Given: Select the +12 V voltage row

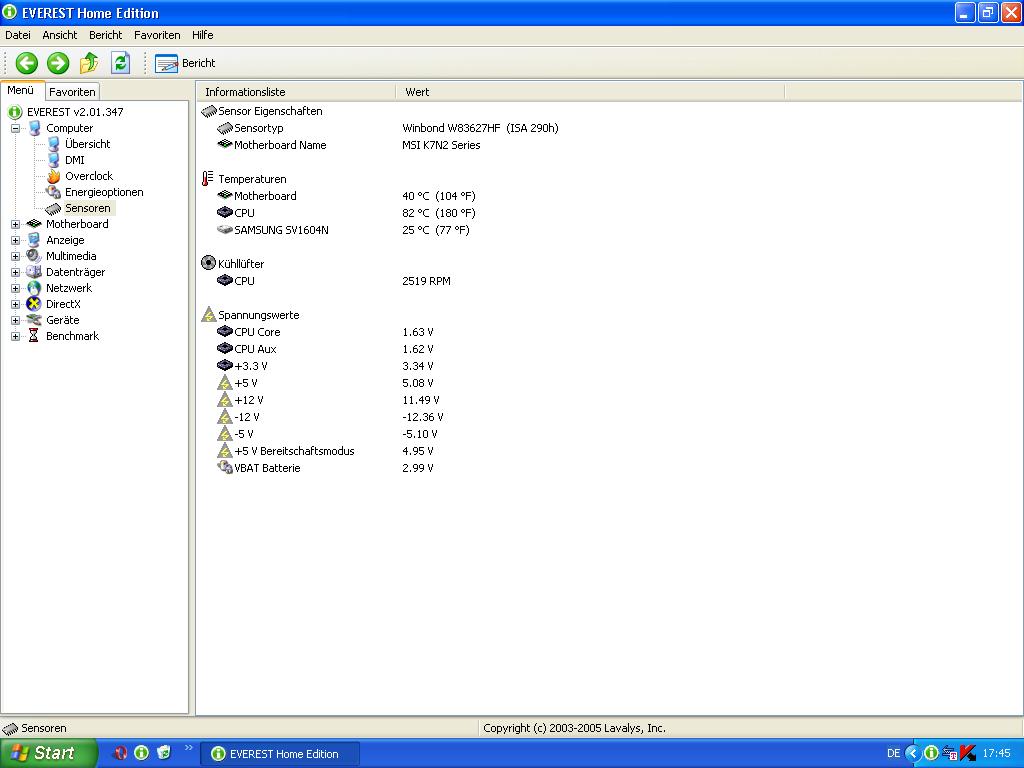Looking at the screenshot, I should pyautogui.click(x=328, y=400).
